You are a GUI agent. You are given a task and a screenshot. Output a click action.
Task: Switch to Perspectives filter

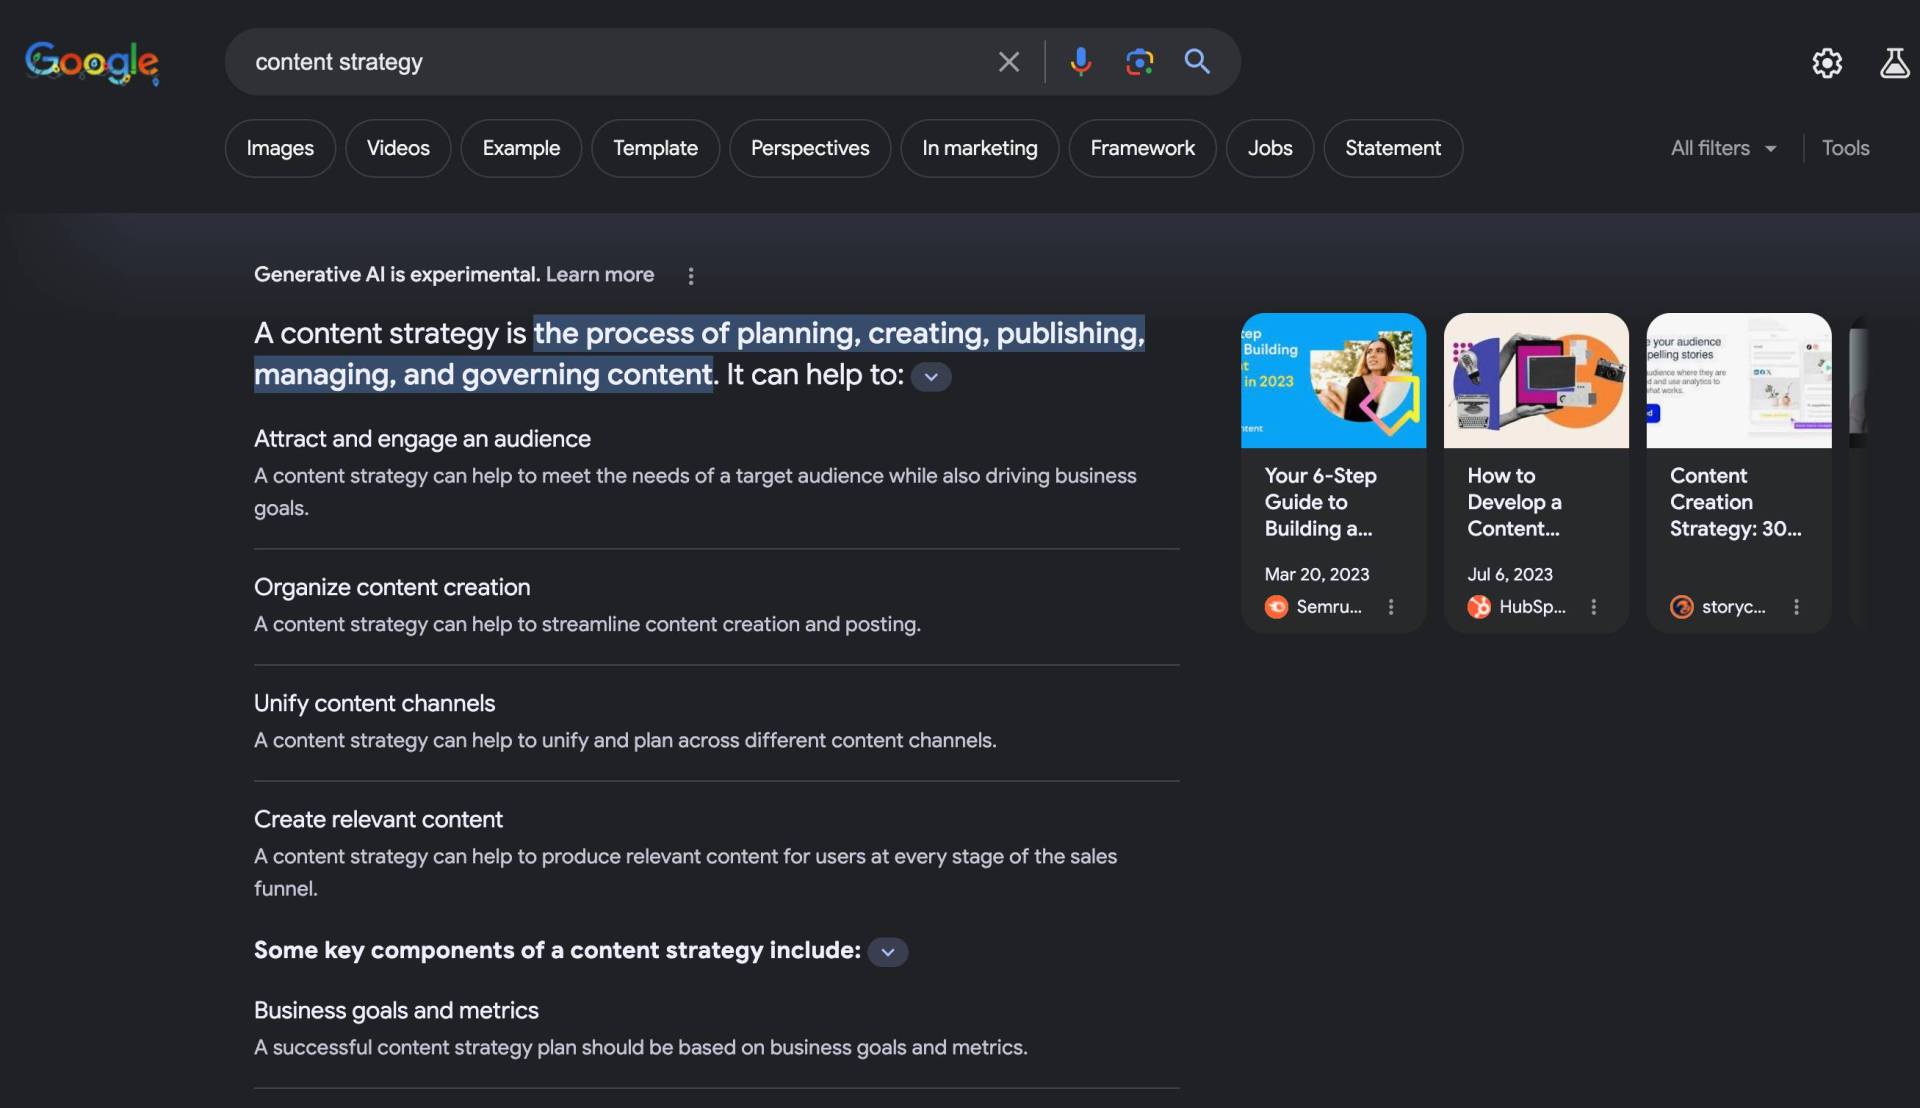(810, 148)
